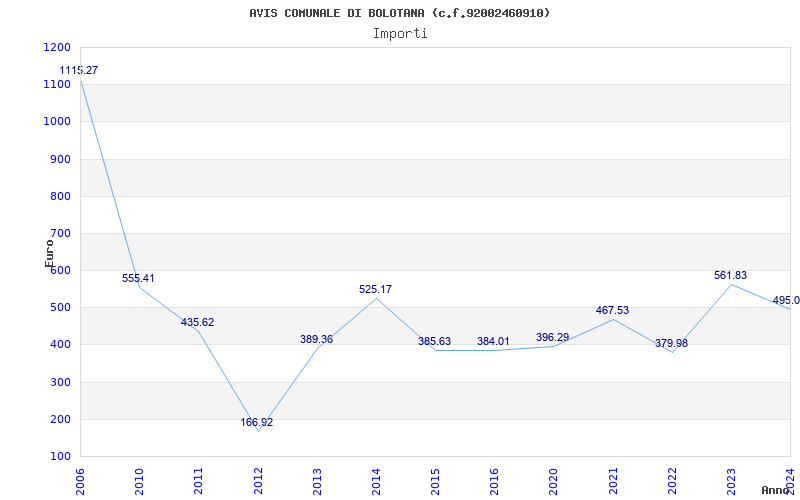Click the x-axis year 2015
The width and height of the screenshot is (800, 500).
click(x=435, y=481)
